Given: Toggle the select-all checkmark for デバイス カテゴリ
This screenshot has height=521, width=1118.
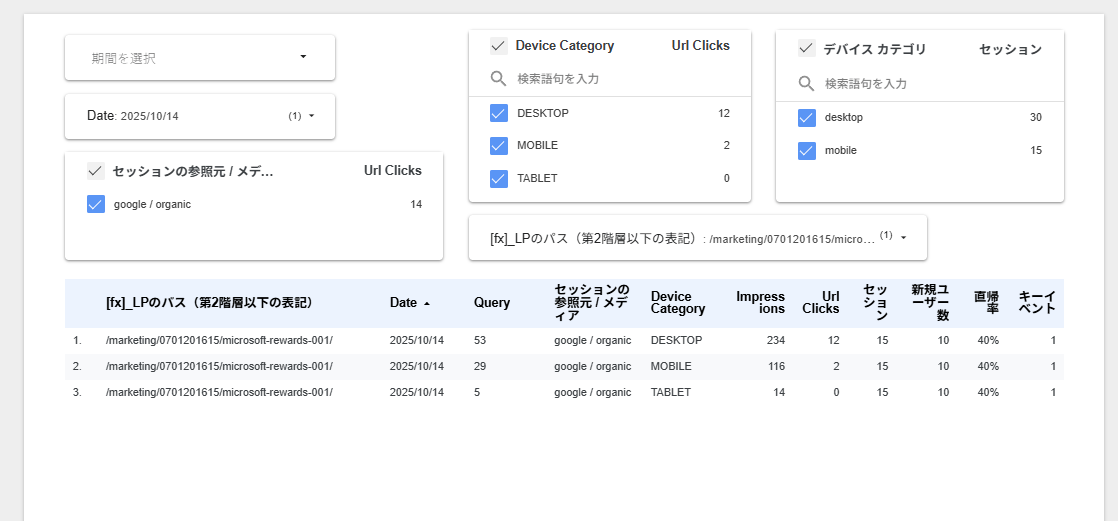Looking at the screenshot, I should tap(806, 49).
